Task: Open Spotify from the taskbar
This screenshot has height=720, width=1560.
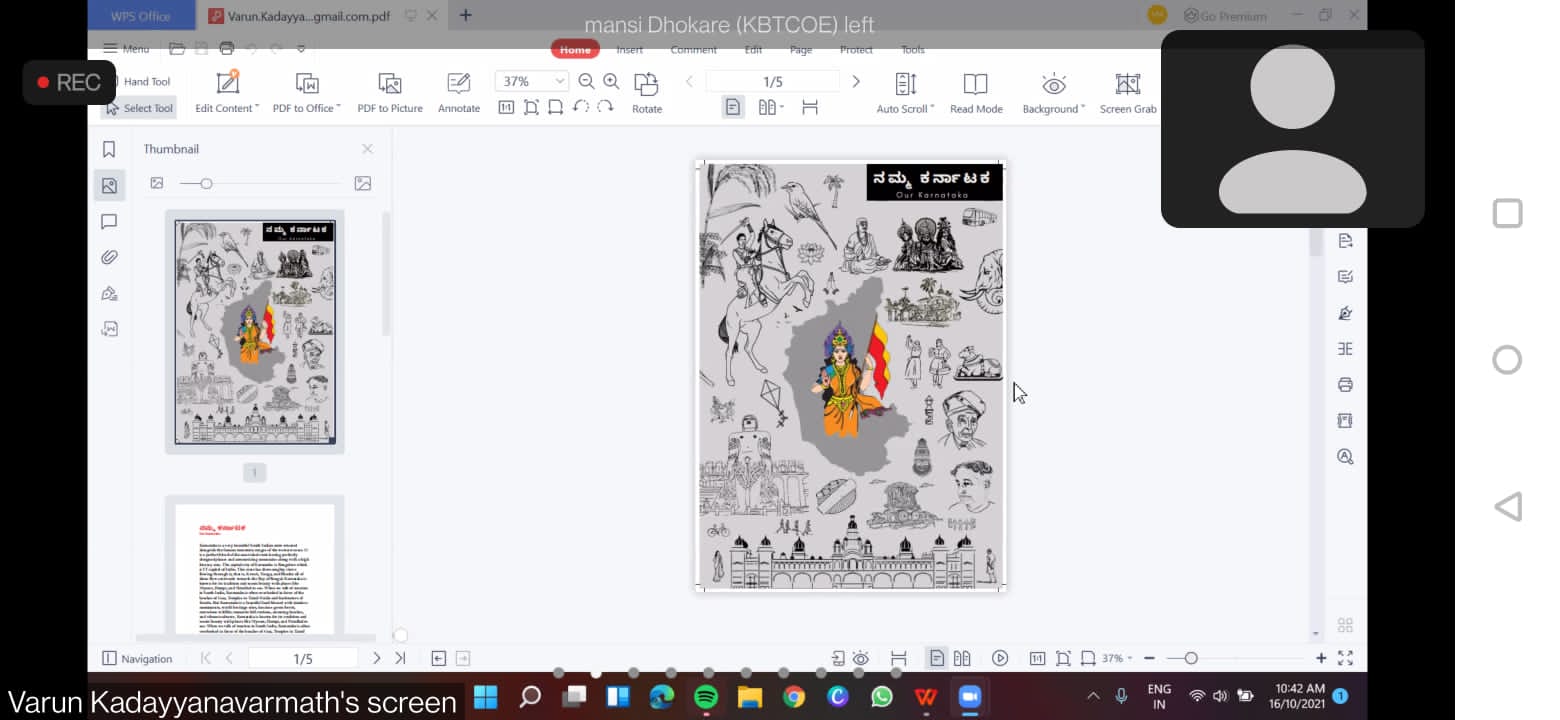Action: click(x=706, y=696)
